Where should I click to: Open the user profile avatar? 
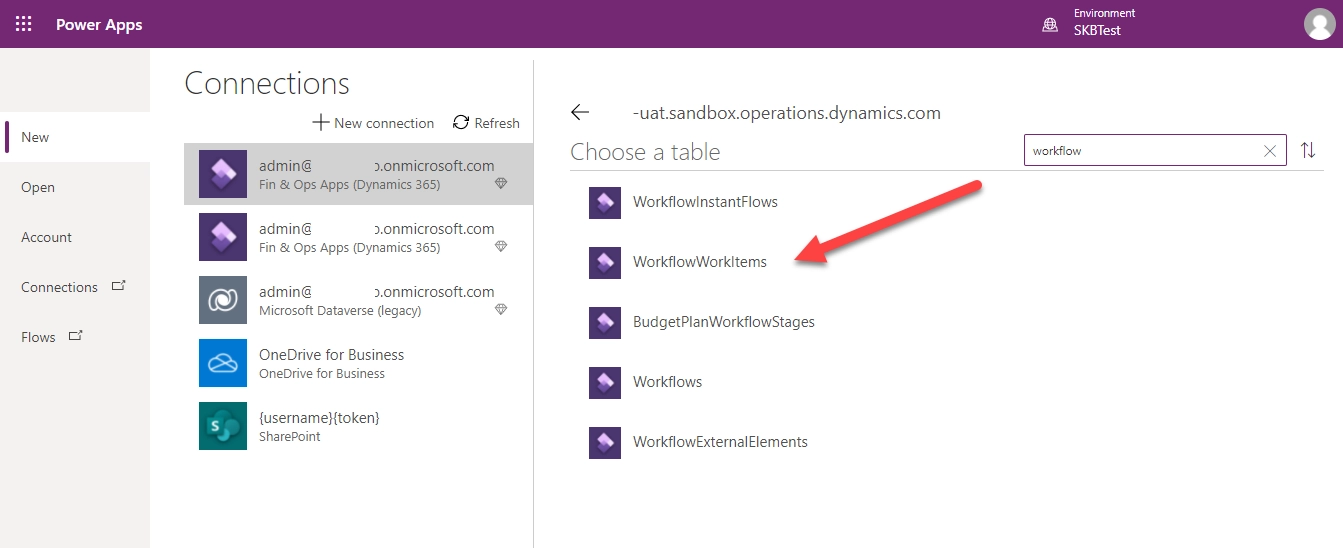click(x=1320, y=24)
